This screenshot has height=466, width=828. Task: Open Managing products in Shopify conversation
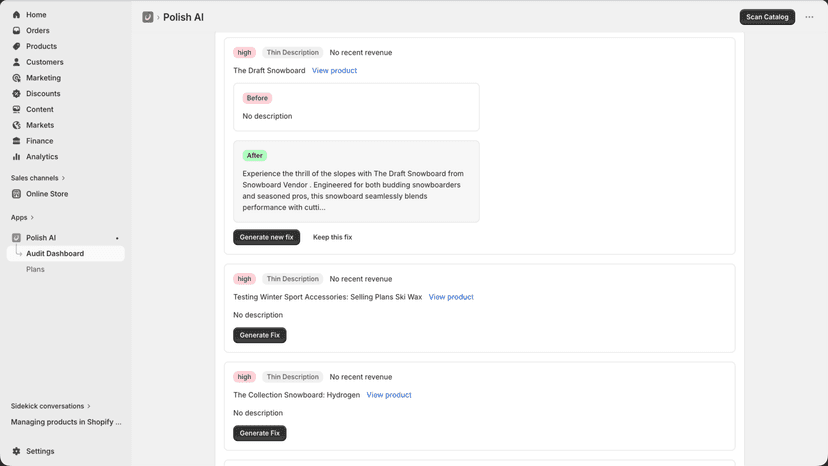tap(66, 422)
